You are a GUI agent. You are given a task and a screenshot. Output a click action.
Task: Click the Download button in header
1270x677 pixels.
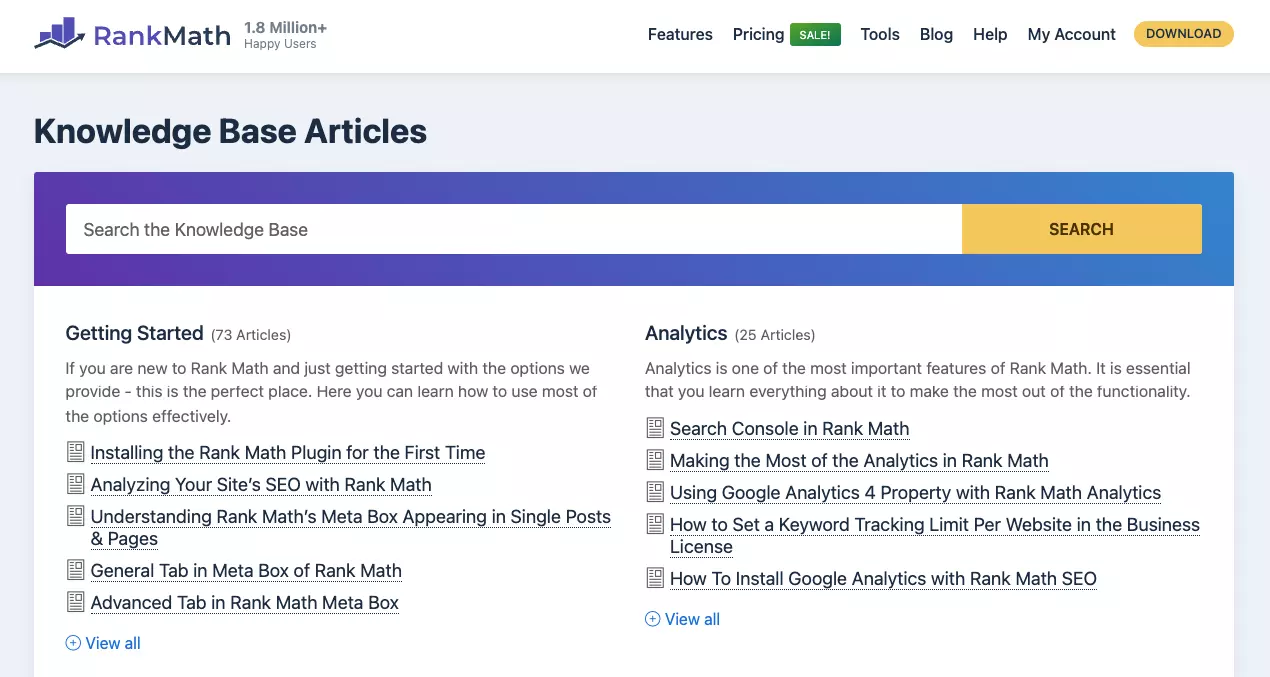coord(1183,34)
